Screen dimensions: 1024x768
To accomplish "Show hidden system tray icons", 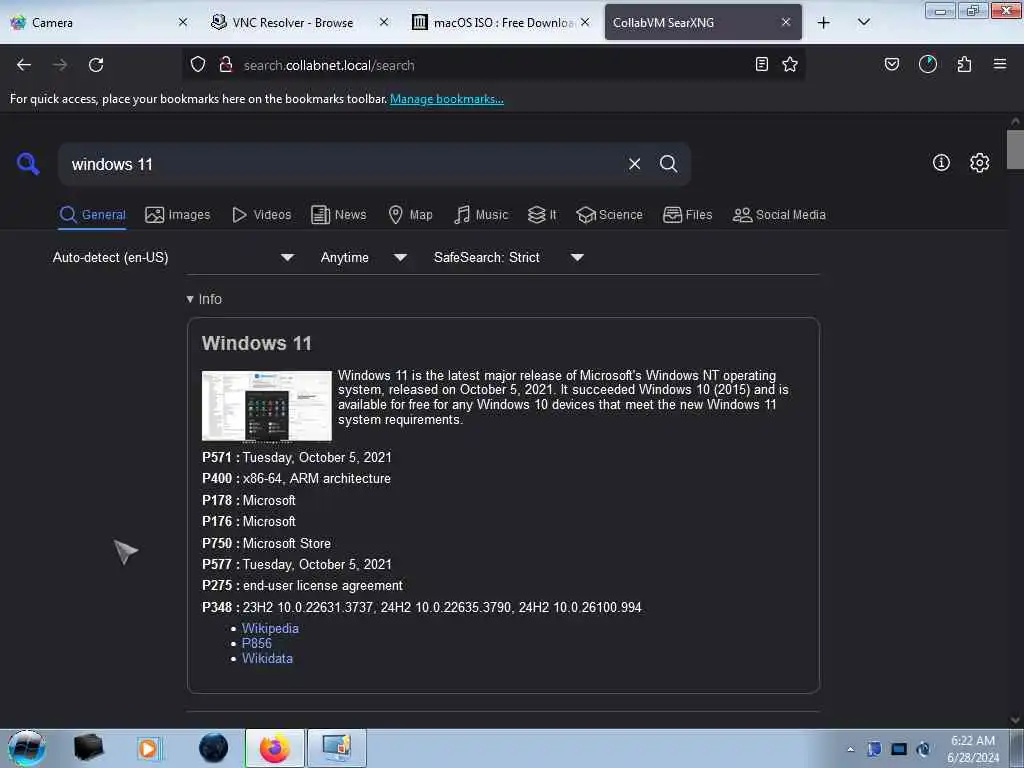I will tap(850, 749).
